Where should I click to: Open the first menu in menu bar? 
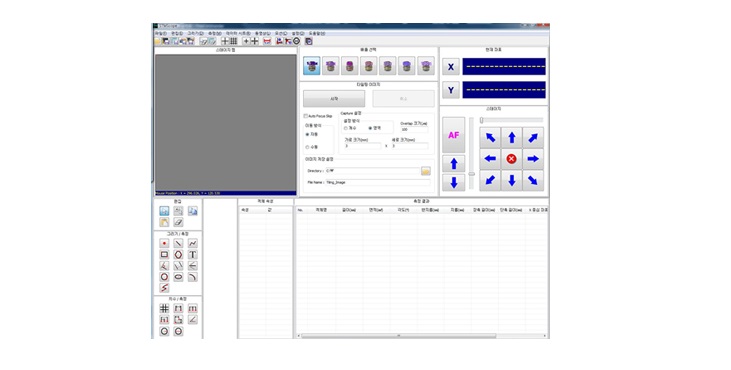pyautogui.click(x=160, y=34)
